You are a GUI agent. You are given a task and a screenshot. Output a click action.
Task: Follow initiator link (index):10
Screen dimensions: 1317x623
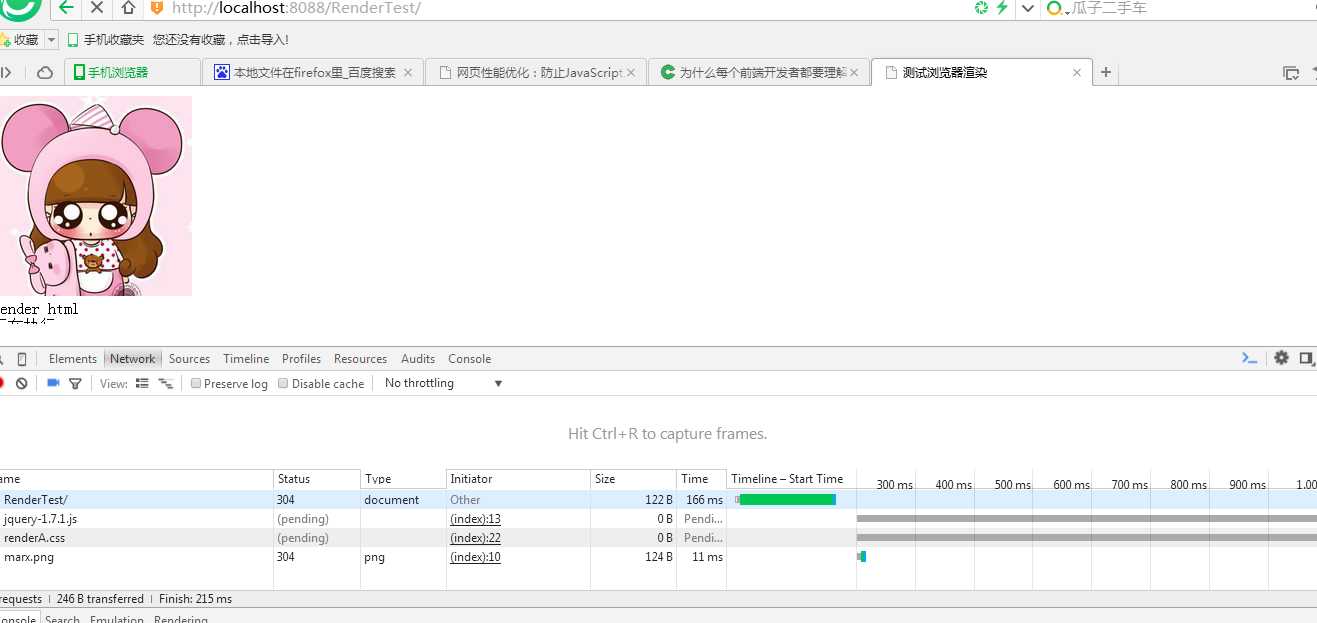475,557
